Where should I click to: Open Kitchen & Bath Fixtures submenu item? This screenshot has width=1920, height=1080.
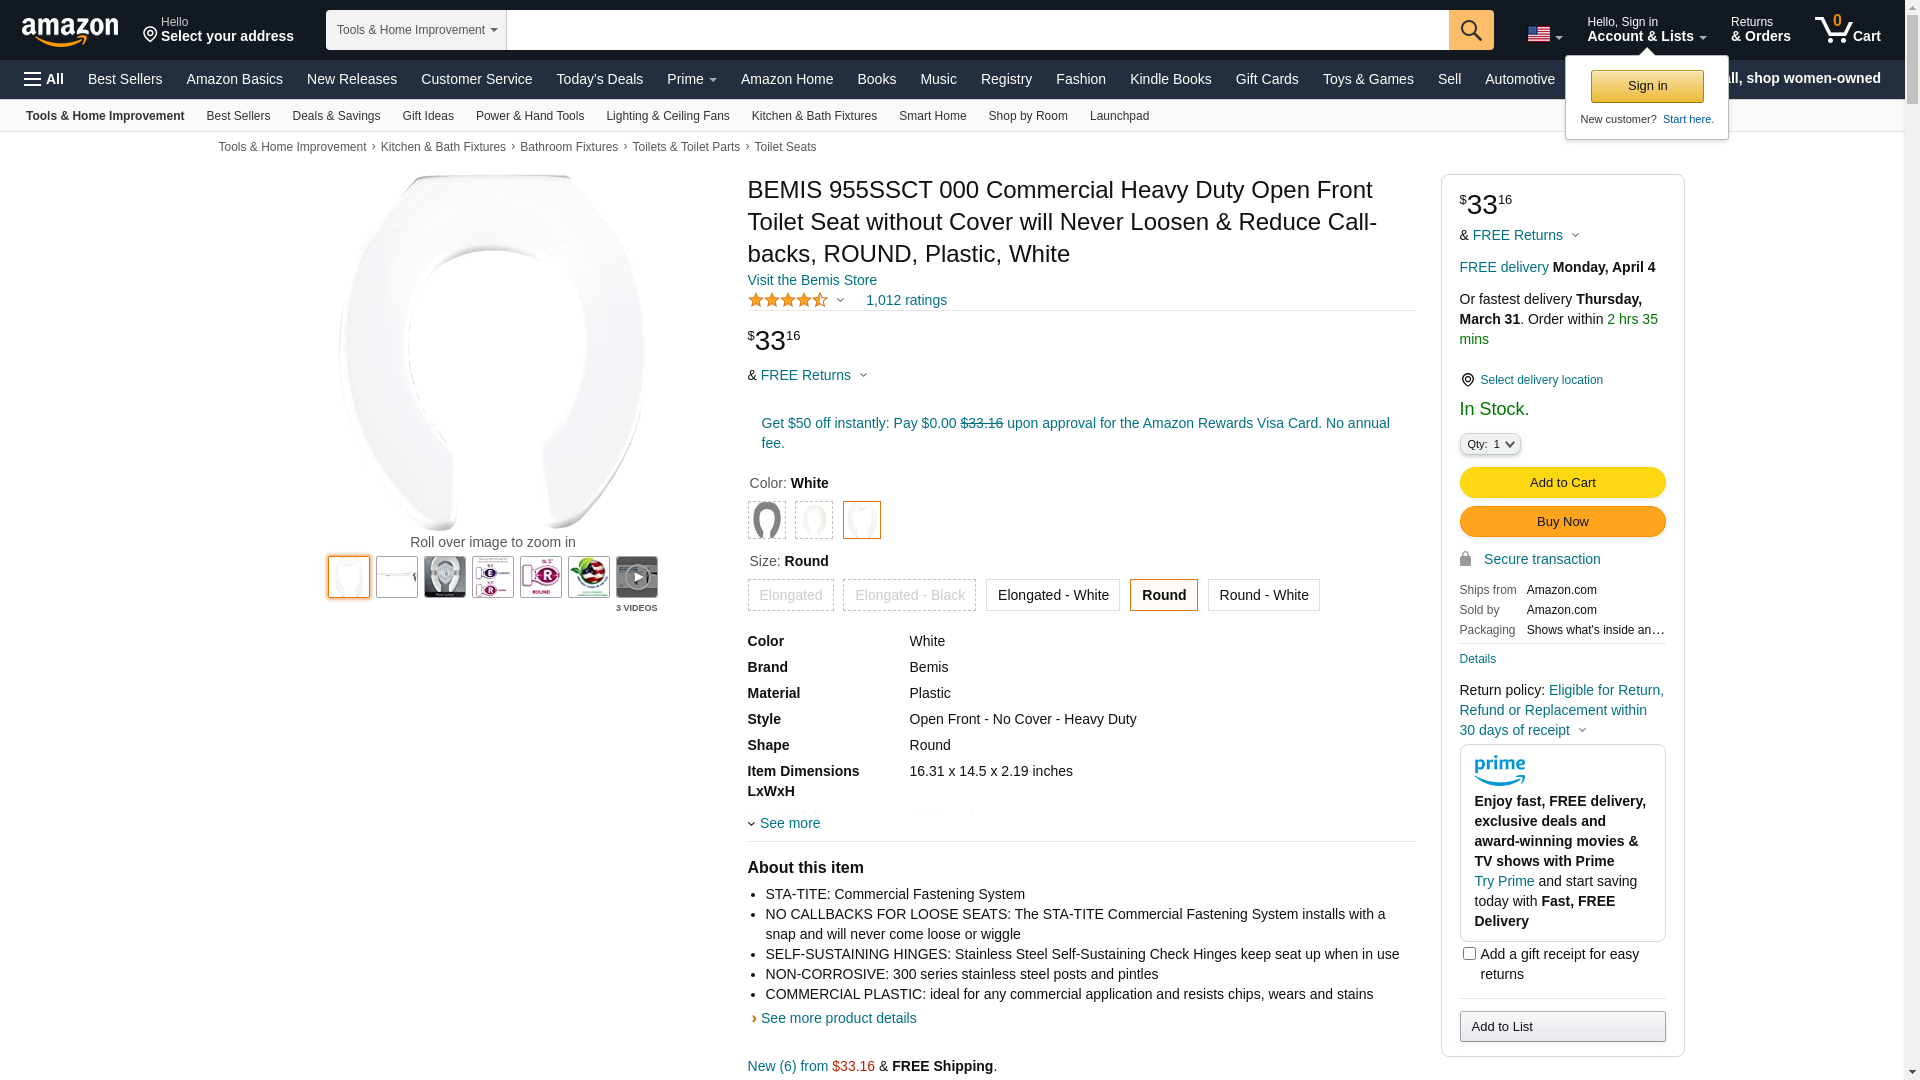[x=814, y=116]
